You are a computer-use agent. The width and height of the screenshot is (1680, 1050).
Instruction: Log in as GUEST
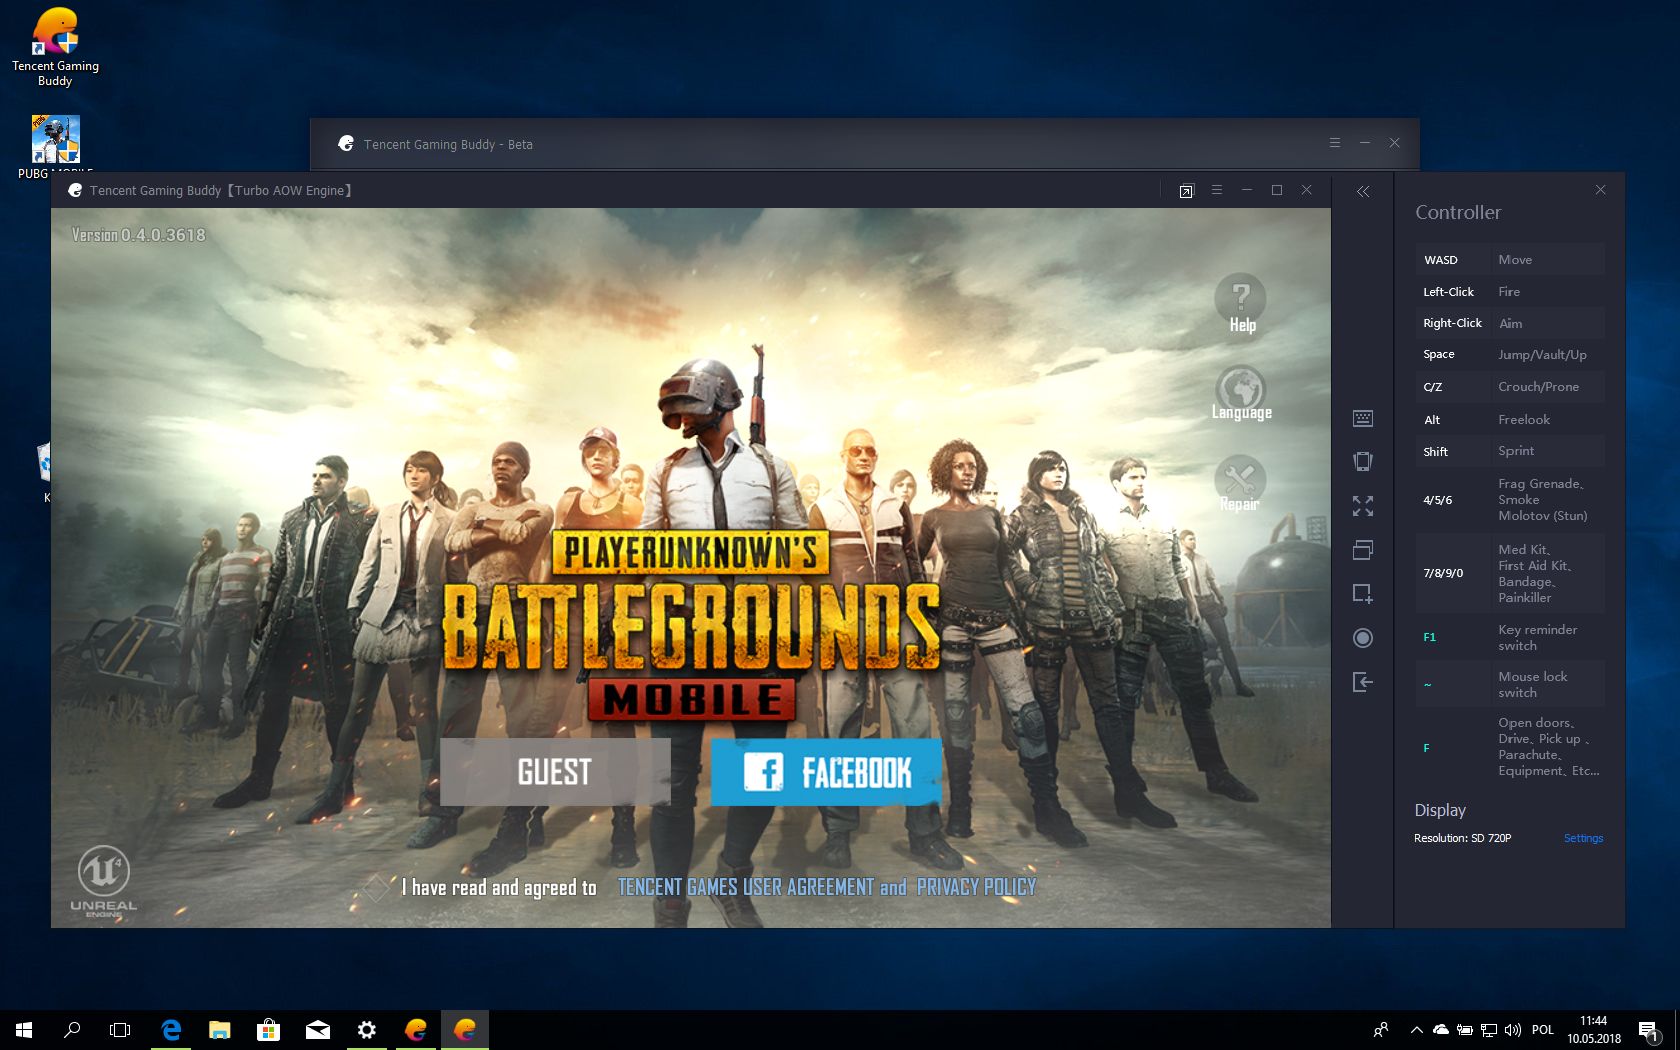point(555,772)
